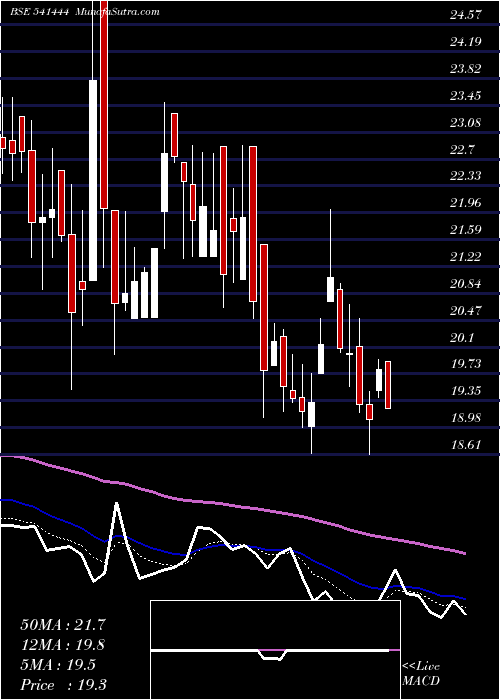500x700 pixels.
Task: Click the 23.45 price axis label
Action: (465, 96)
